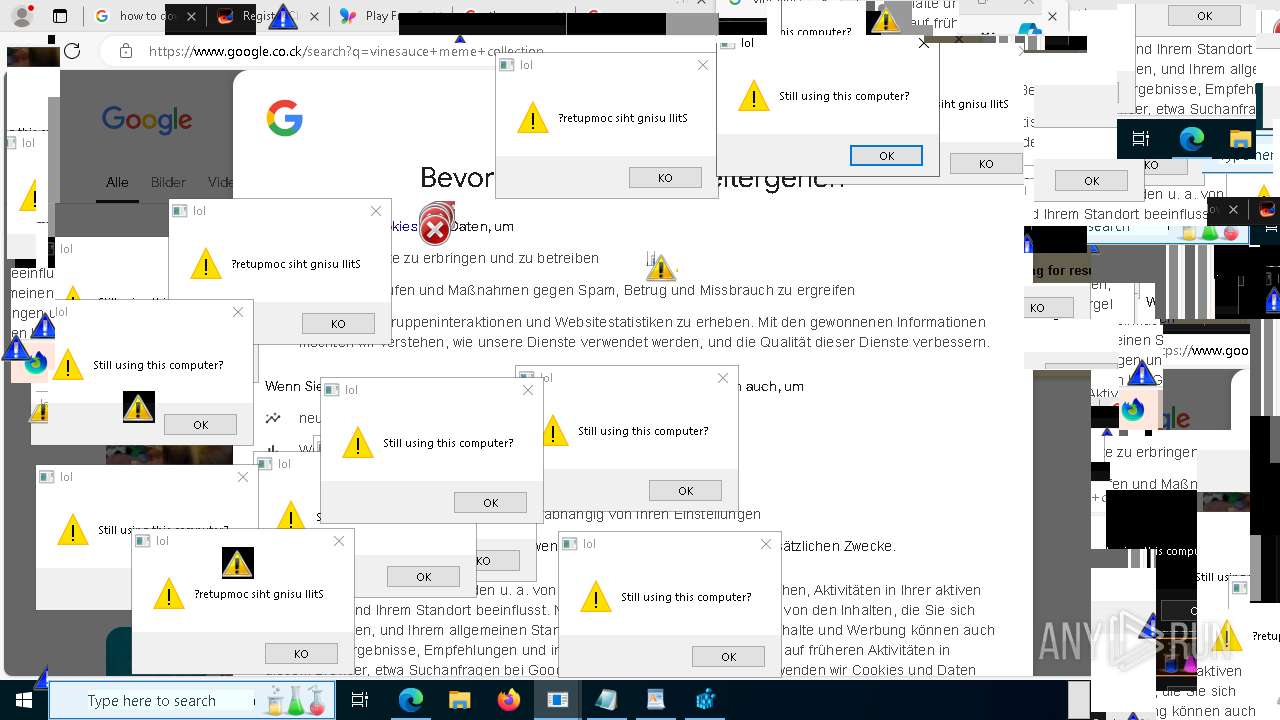Close the lol dialog overlapping 'Aktivitäten in Ihrer aktiven'
Image resolution: width=1280 pixels, height=720 pixels.
point(766,544)
